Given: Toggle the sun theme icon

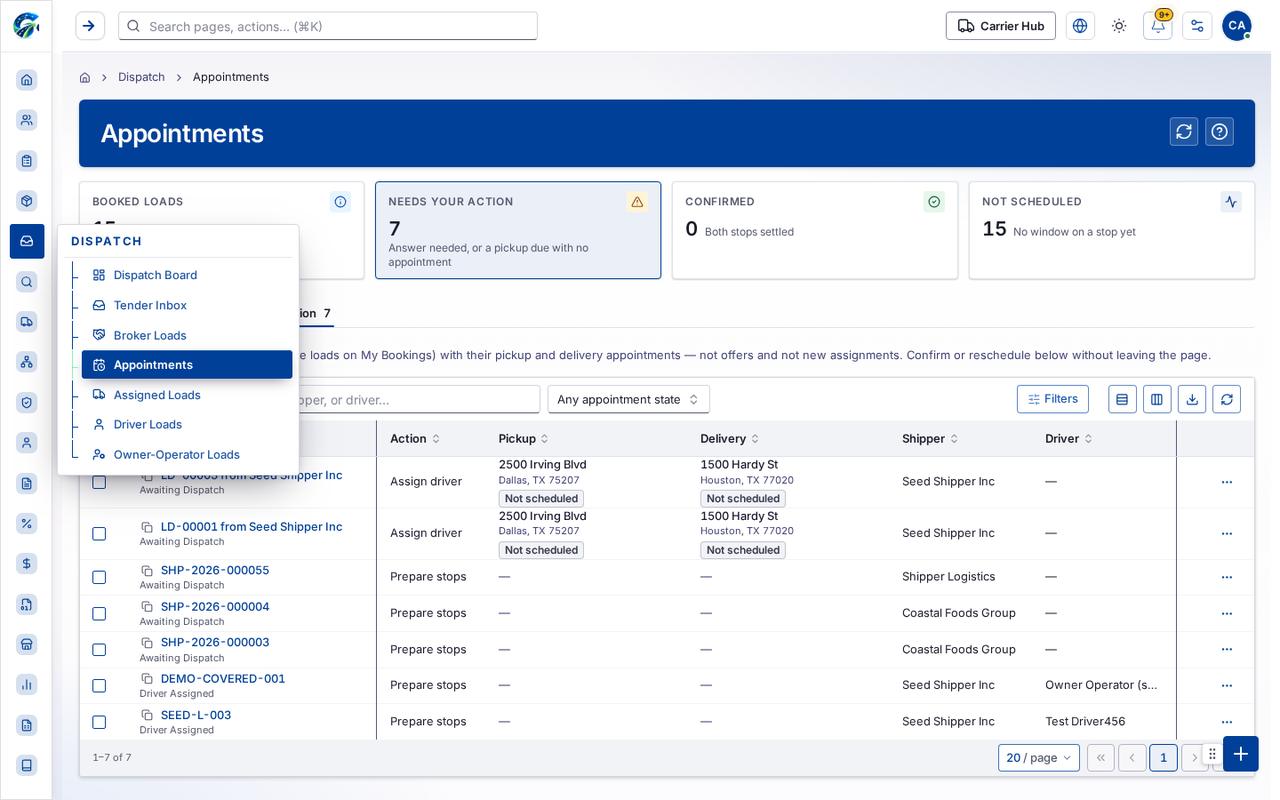Looking at the screenshot, I should coord(1119,26).
